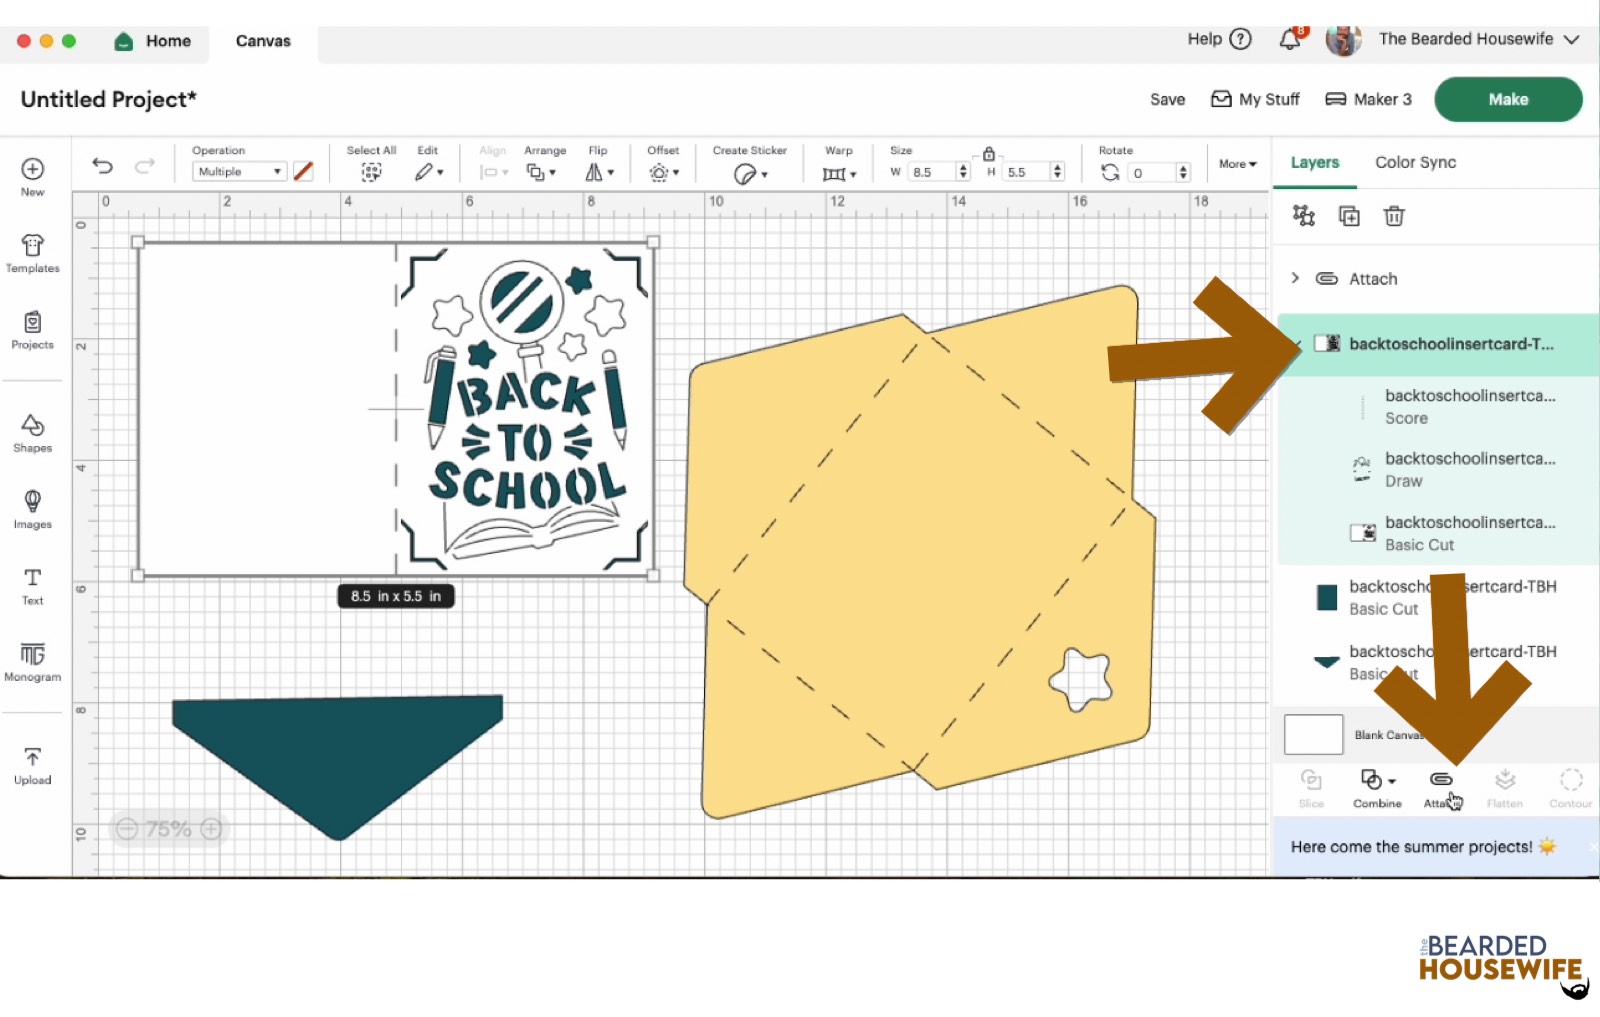Open the Operation dropdown

tap(239, 172)
